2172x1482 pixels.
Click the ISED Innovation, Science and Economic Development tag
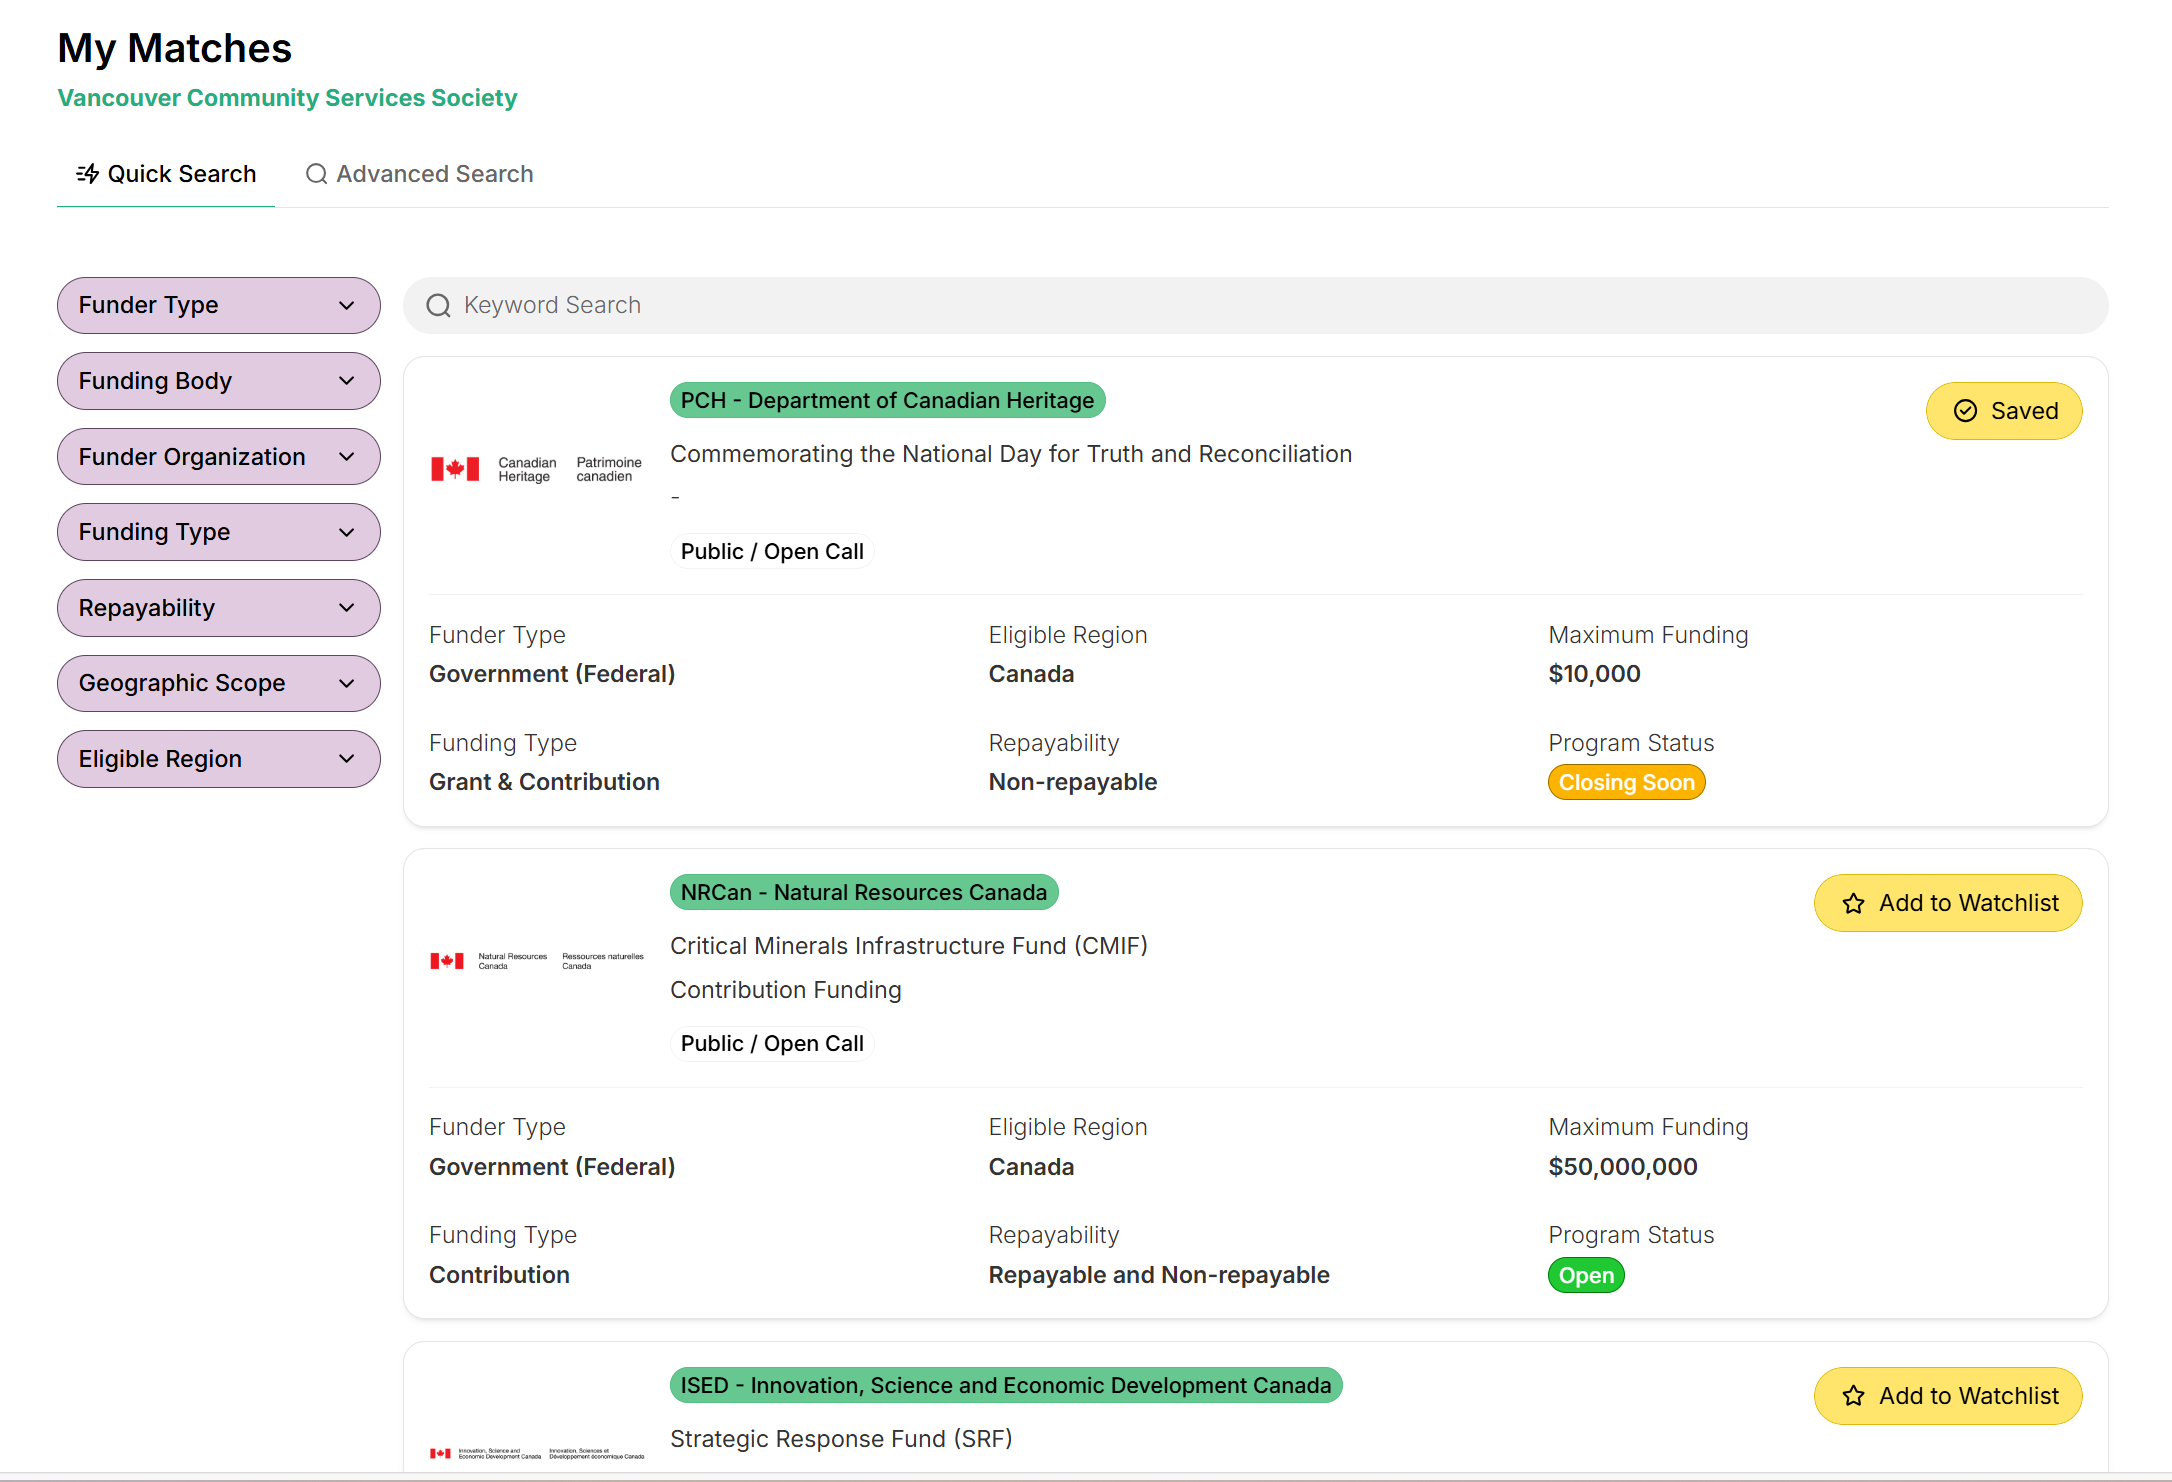pyautogui.click(x=1006, y=1385)
